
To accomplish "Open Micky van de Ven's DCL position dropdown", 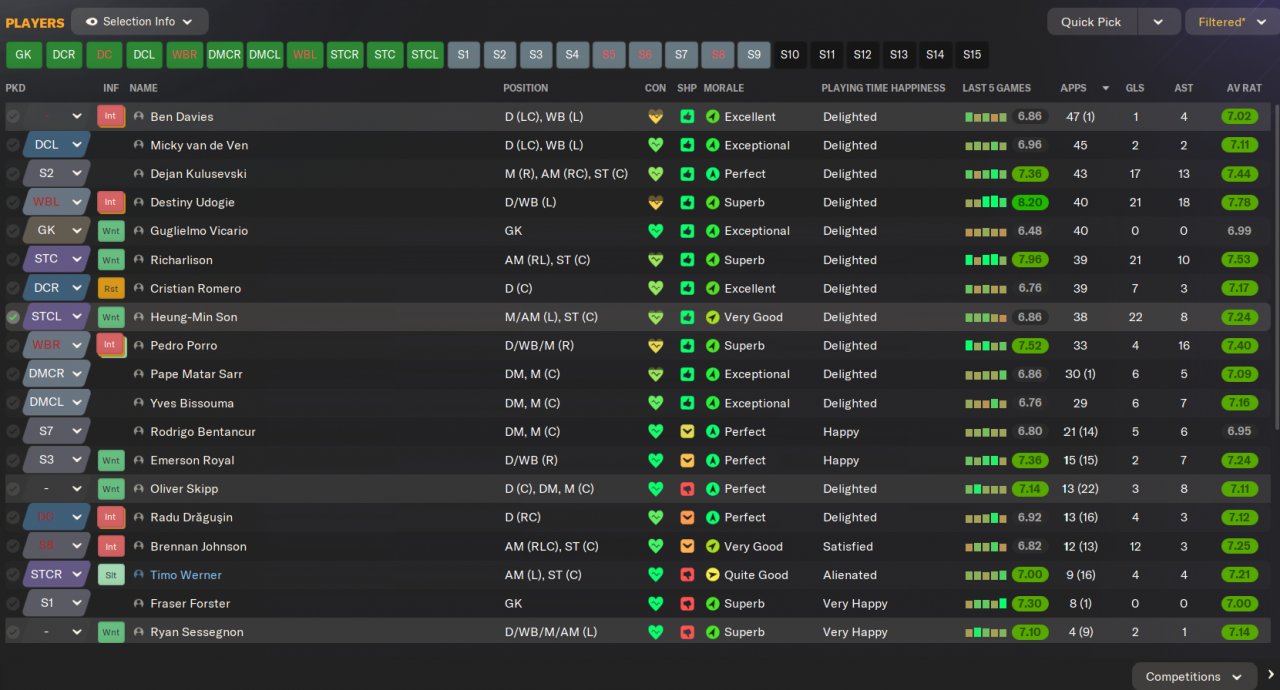I will pyautogui.click(x=55, y=145).
